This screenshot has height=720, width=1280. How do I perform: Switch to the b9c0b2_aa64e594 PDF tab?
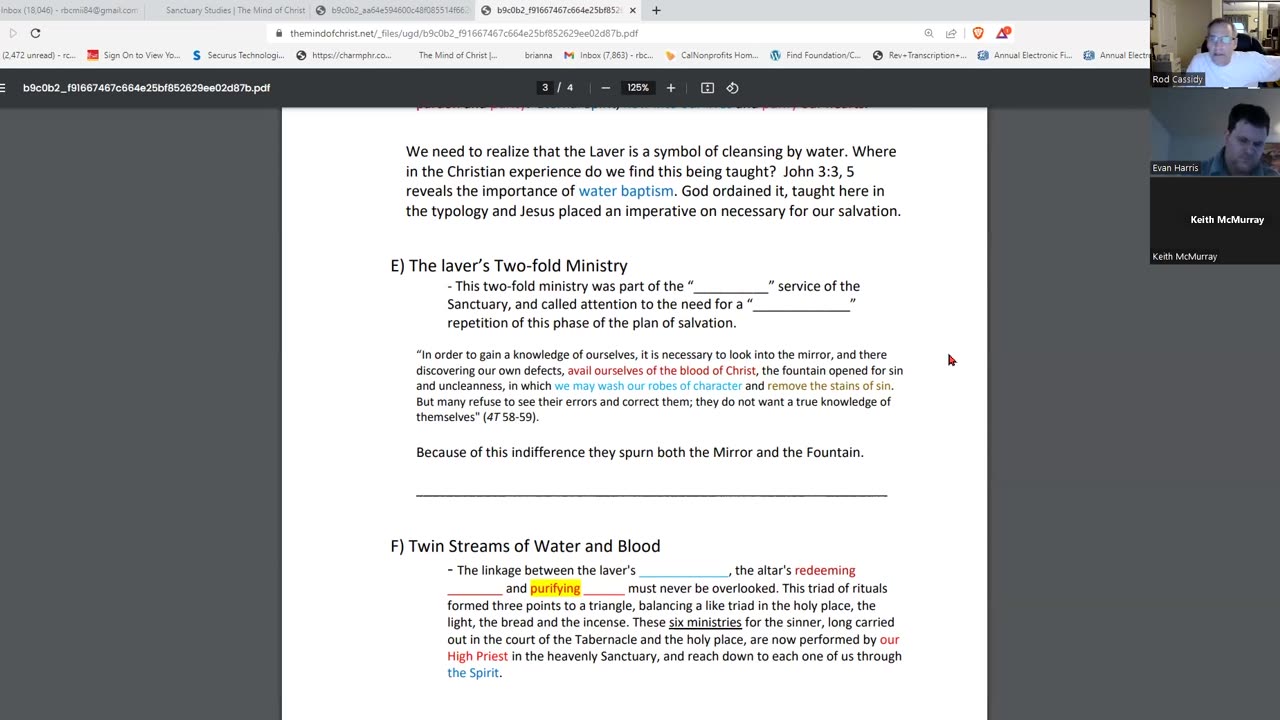click(393, 10)
